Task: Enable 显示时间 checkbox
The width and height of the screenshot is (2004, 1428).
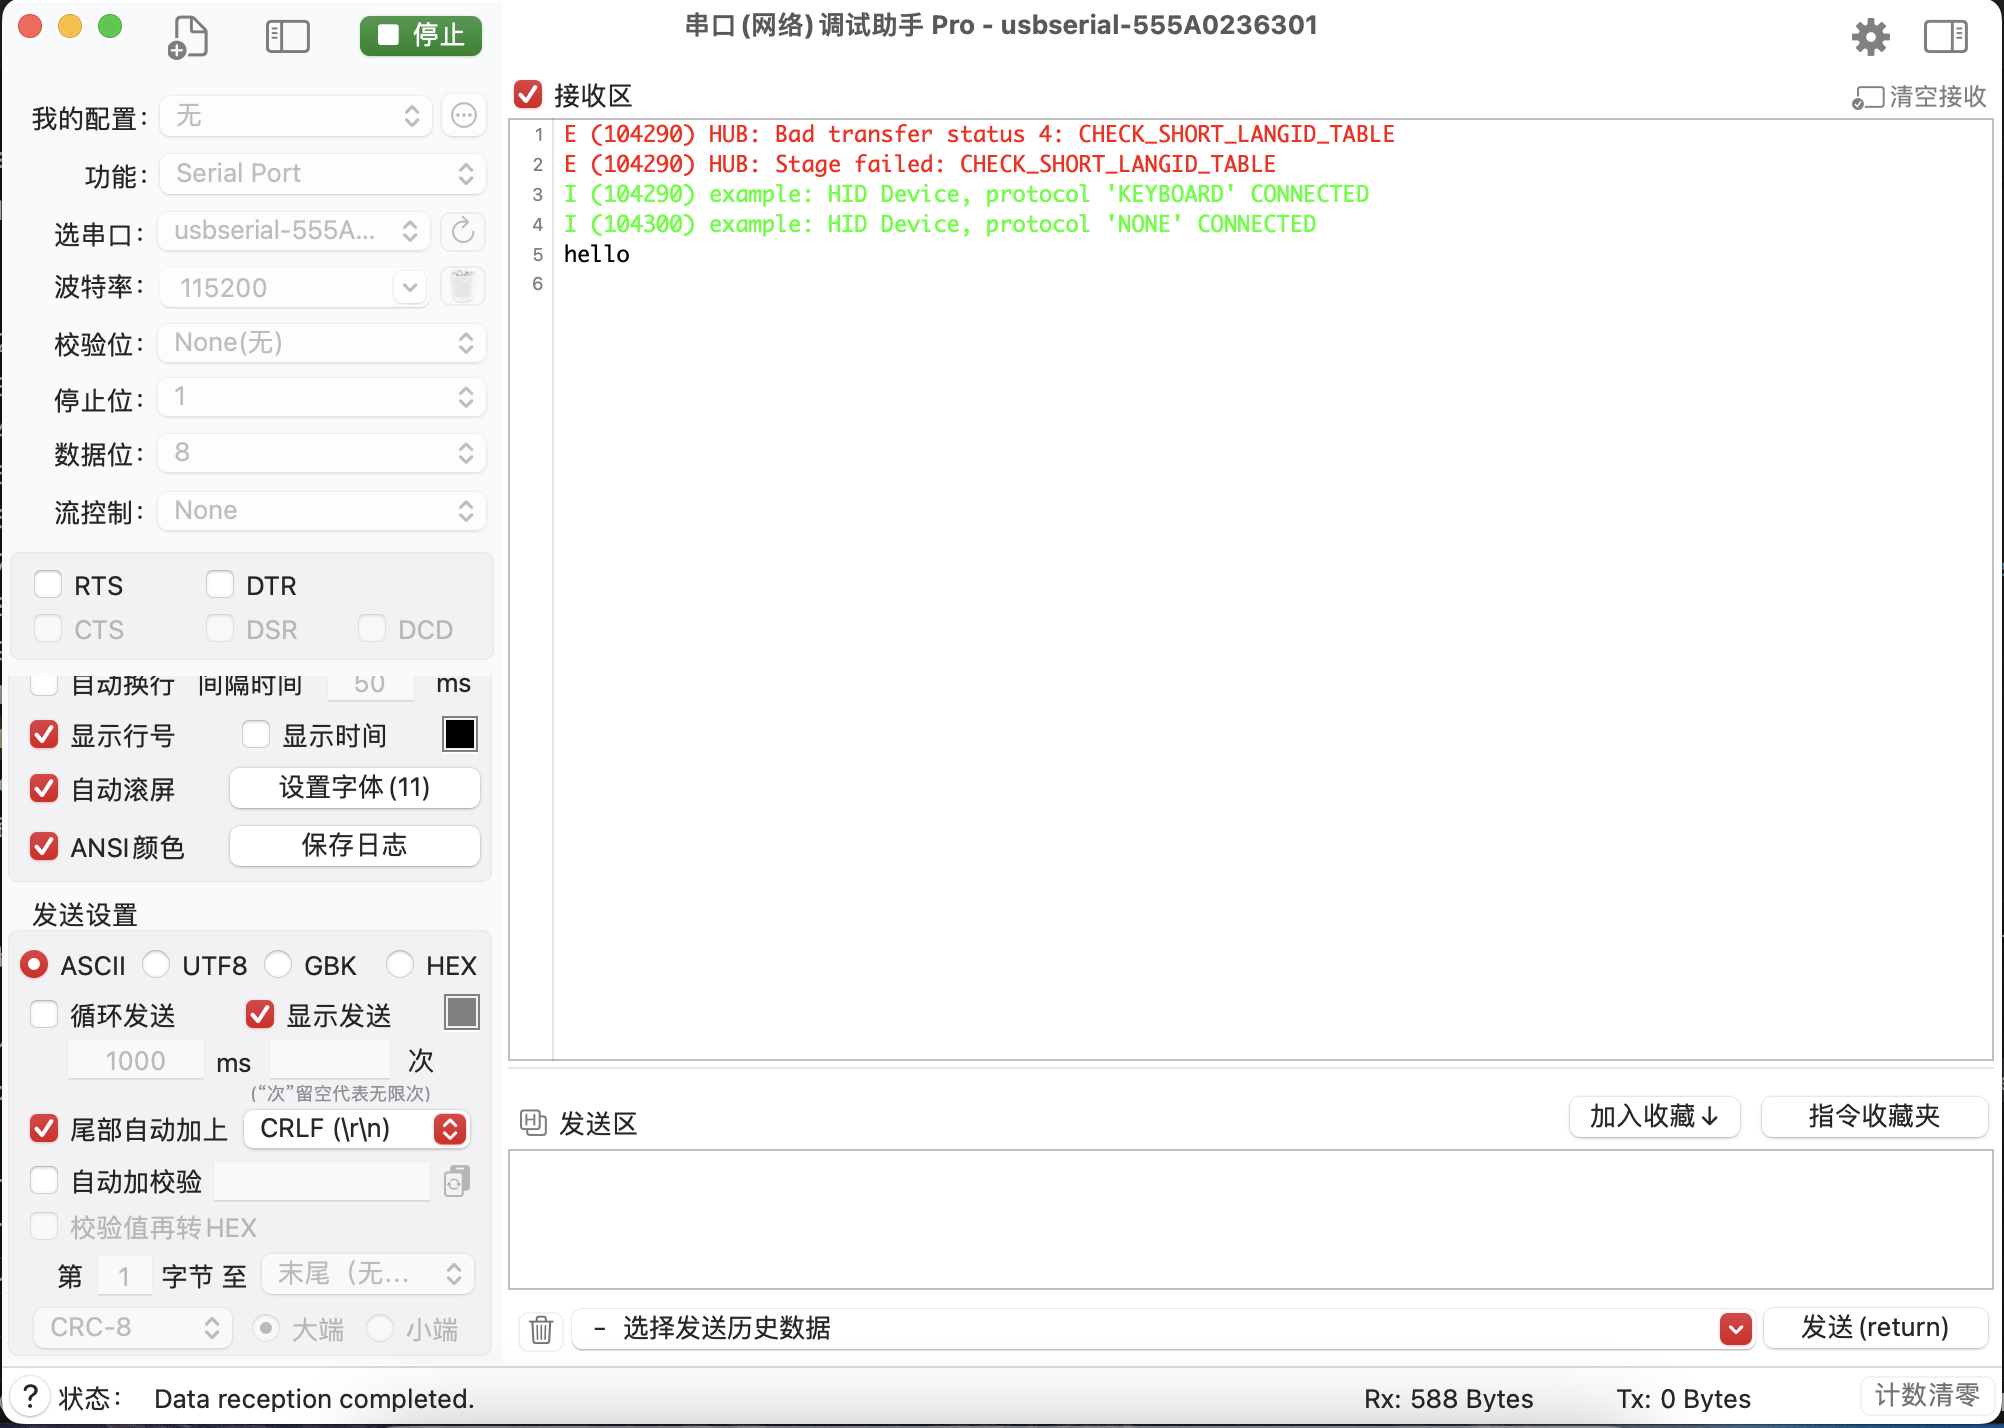Action: pyautogui.click(x=256, y=735)
